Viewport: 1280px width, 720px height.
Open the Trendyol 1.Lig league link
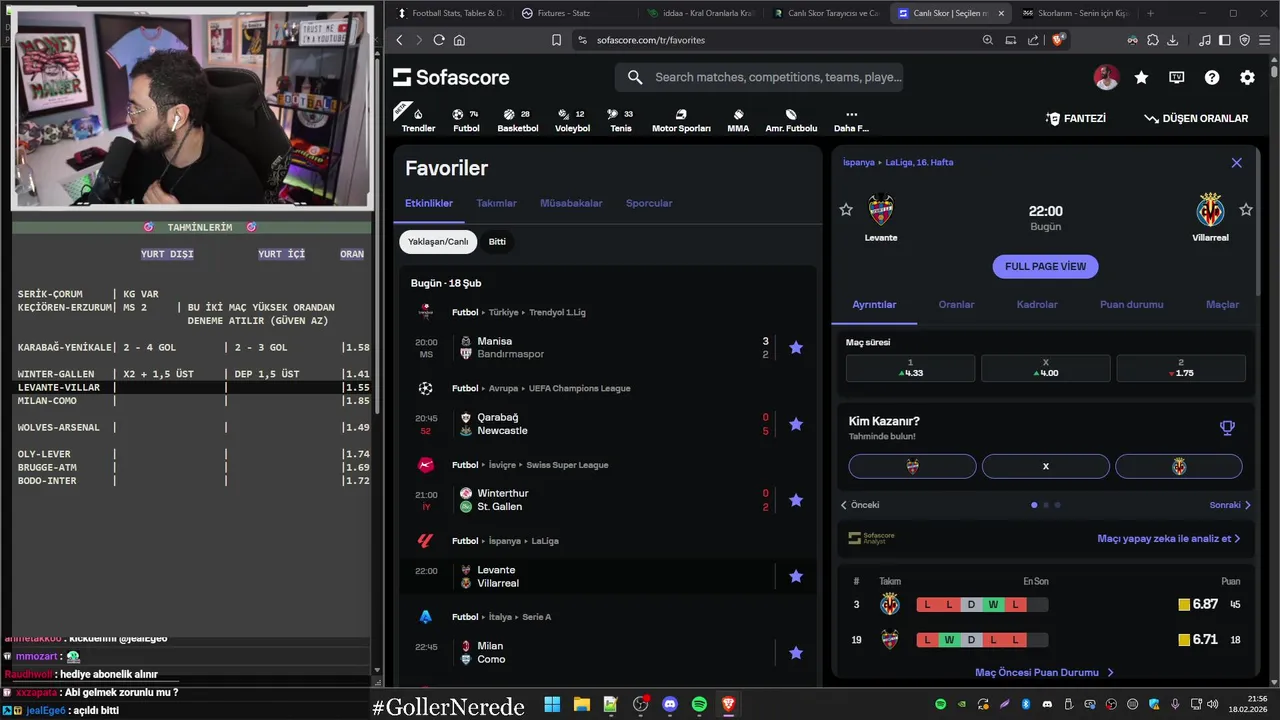tap(557, 312)
